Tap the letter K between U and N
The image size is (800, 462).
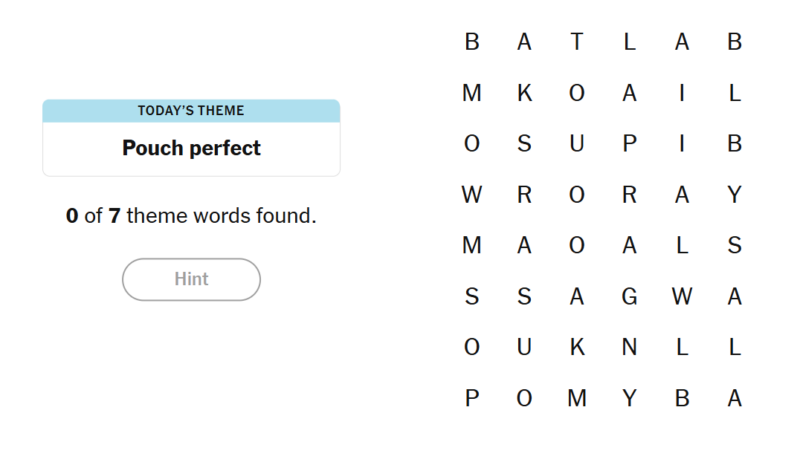pyautogui.click(x=576, y=347)
